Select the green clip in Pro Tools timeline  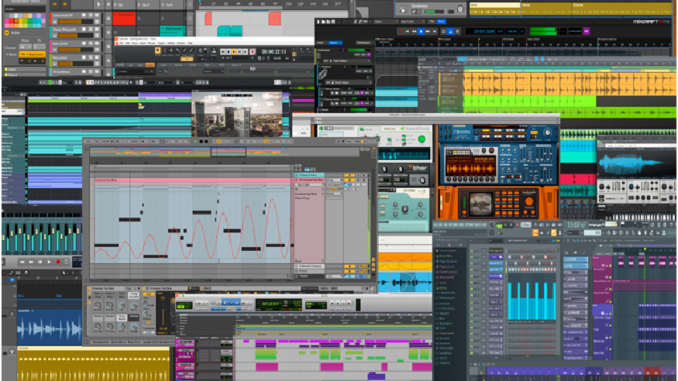[265, 354]
